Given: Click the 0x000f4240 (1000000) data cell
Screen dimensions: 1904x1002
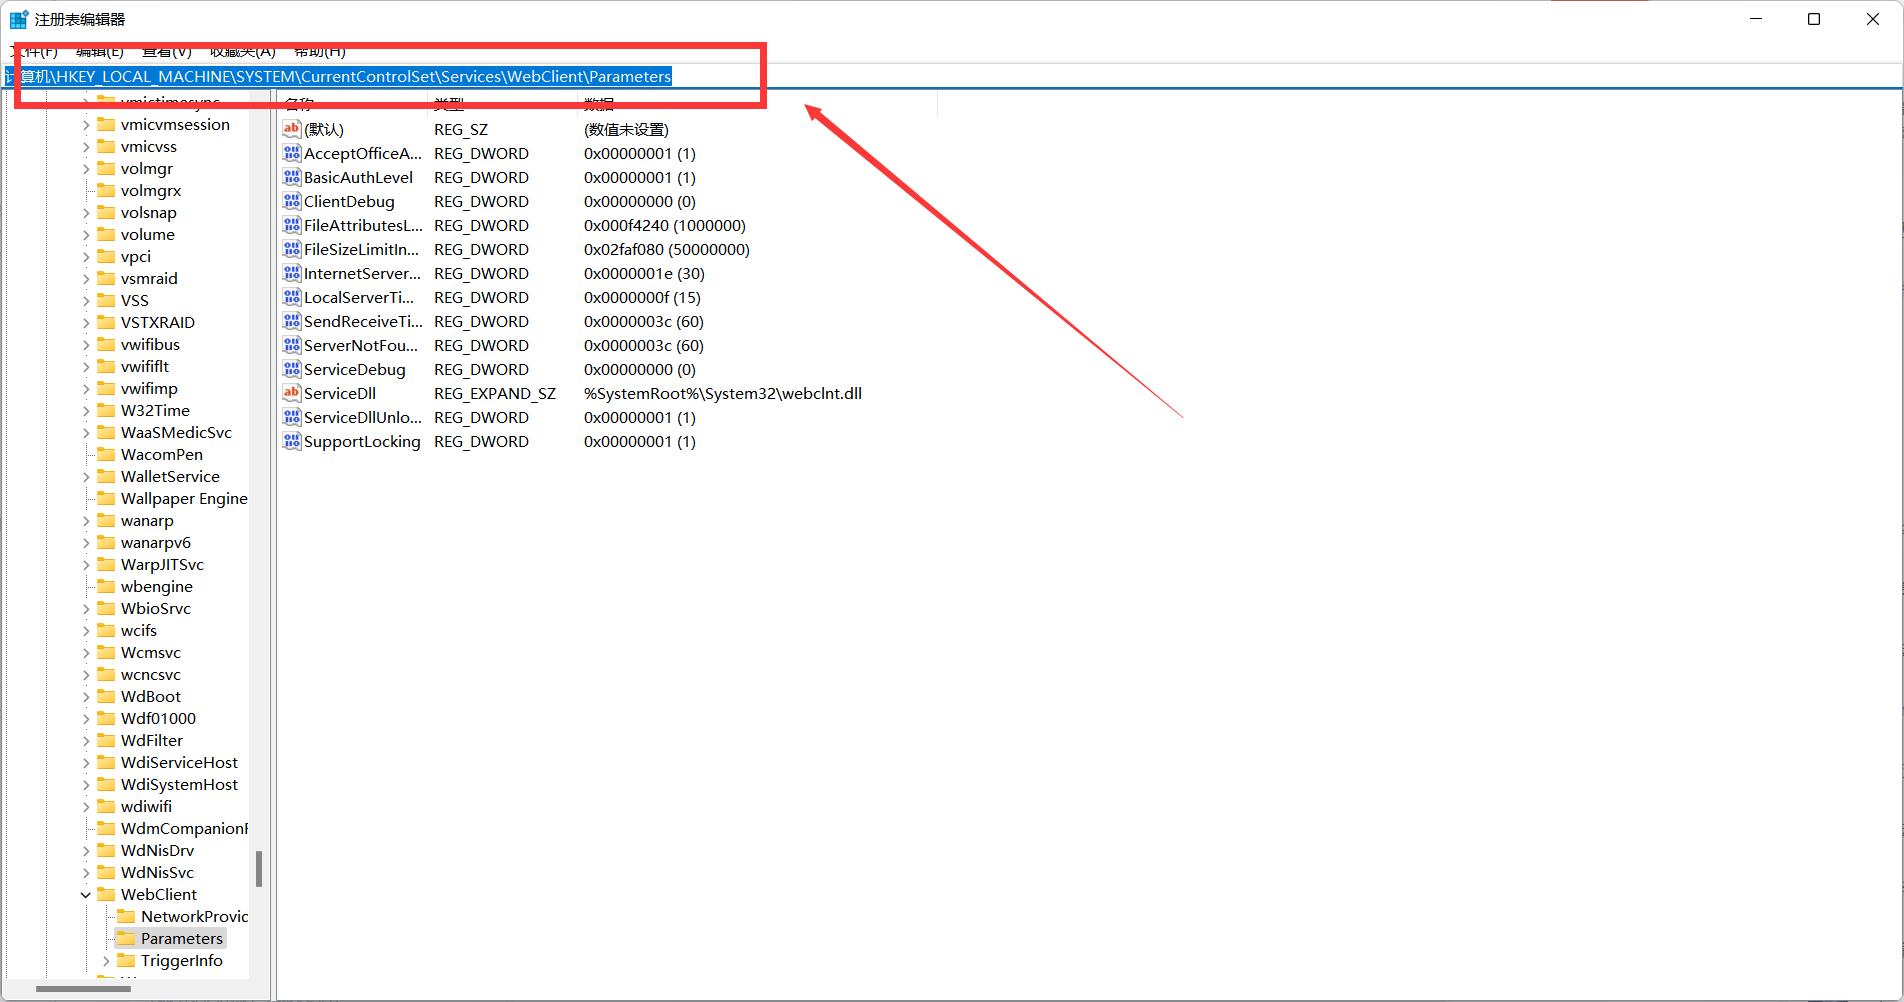Looking at the screenshot, I should (x=665, y=225).
